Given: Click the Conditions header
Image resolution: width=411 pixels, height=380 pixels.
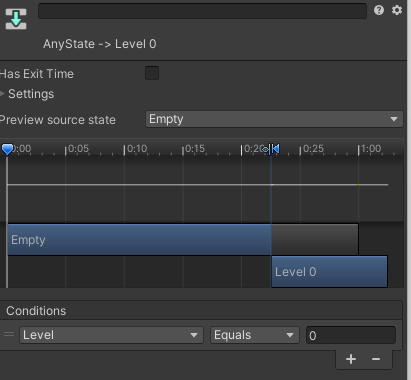Looking at the screenshot, I should click(36, 311).
